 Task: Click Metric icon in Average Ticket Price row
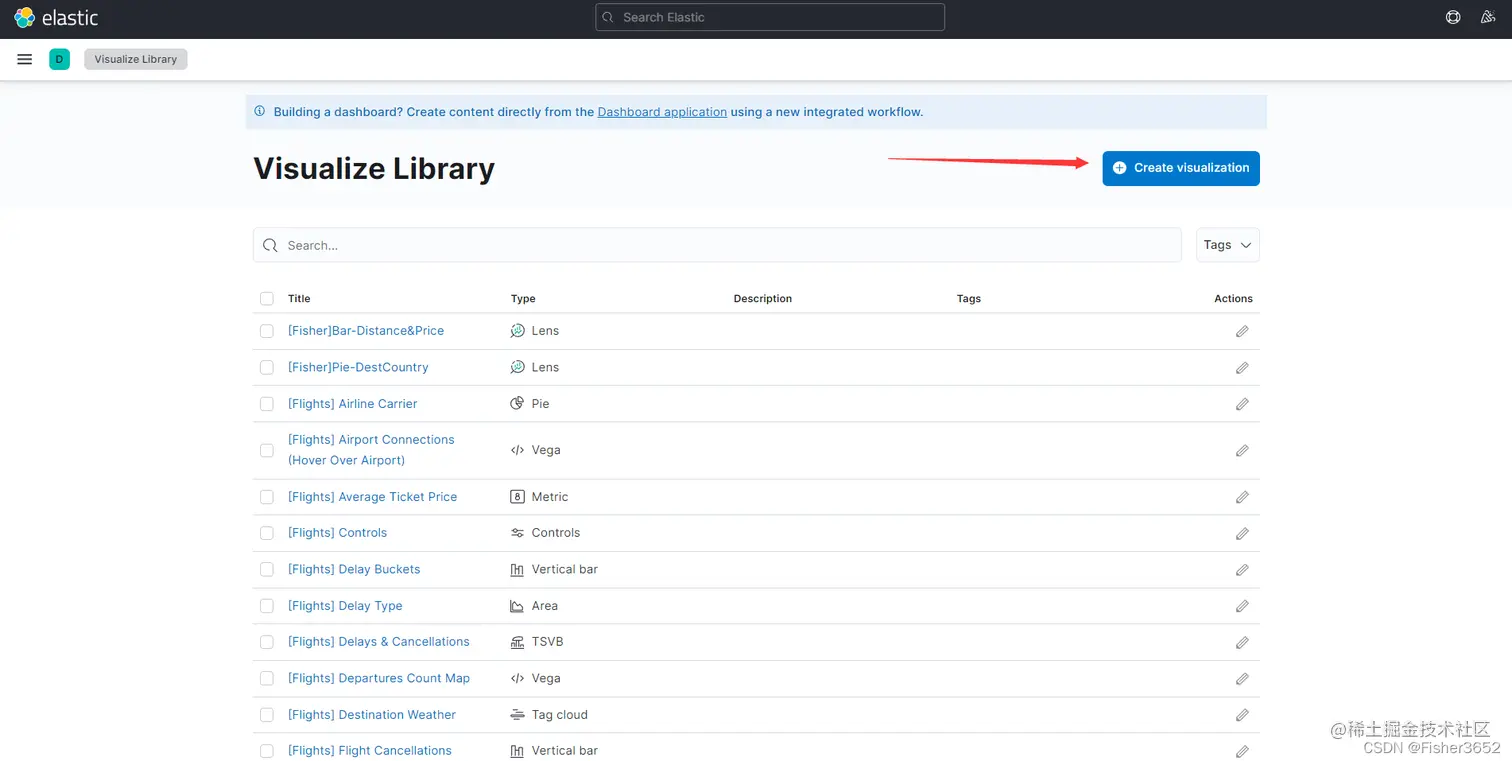point(517,497)
